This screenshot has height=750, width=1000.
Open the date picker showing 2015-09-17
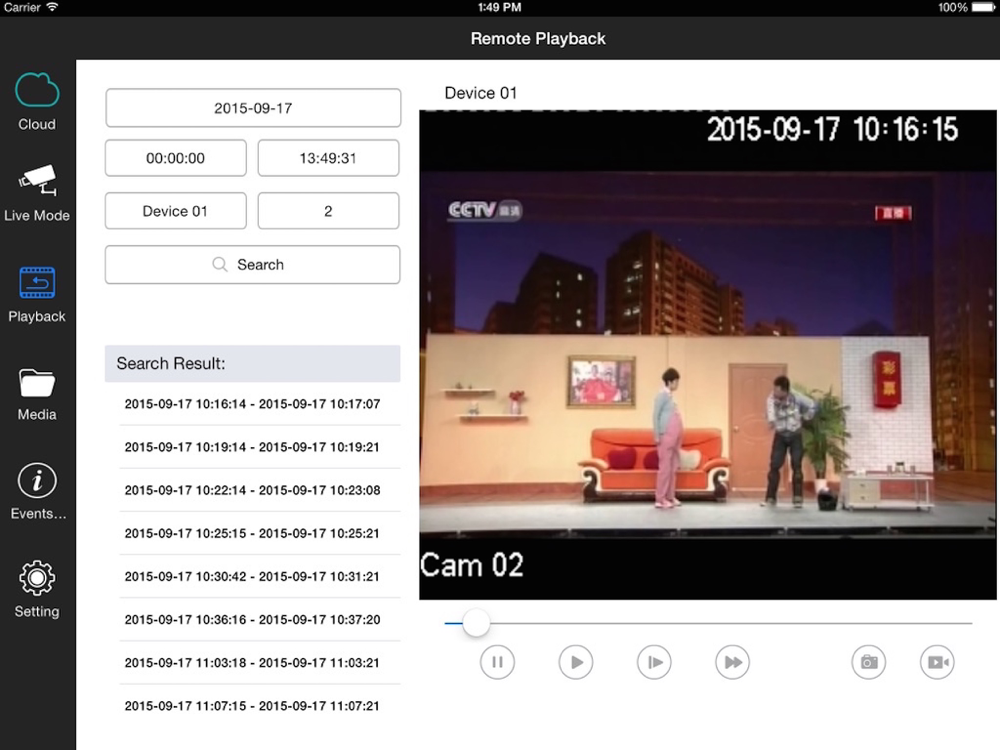pyautogui.click(x=253, y=108)
